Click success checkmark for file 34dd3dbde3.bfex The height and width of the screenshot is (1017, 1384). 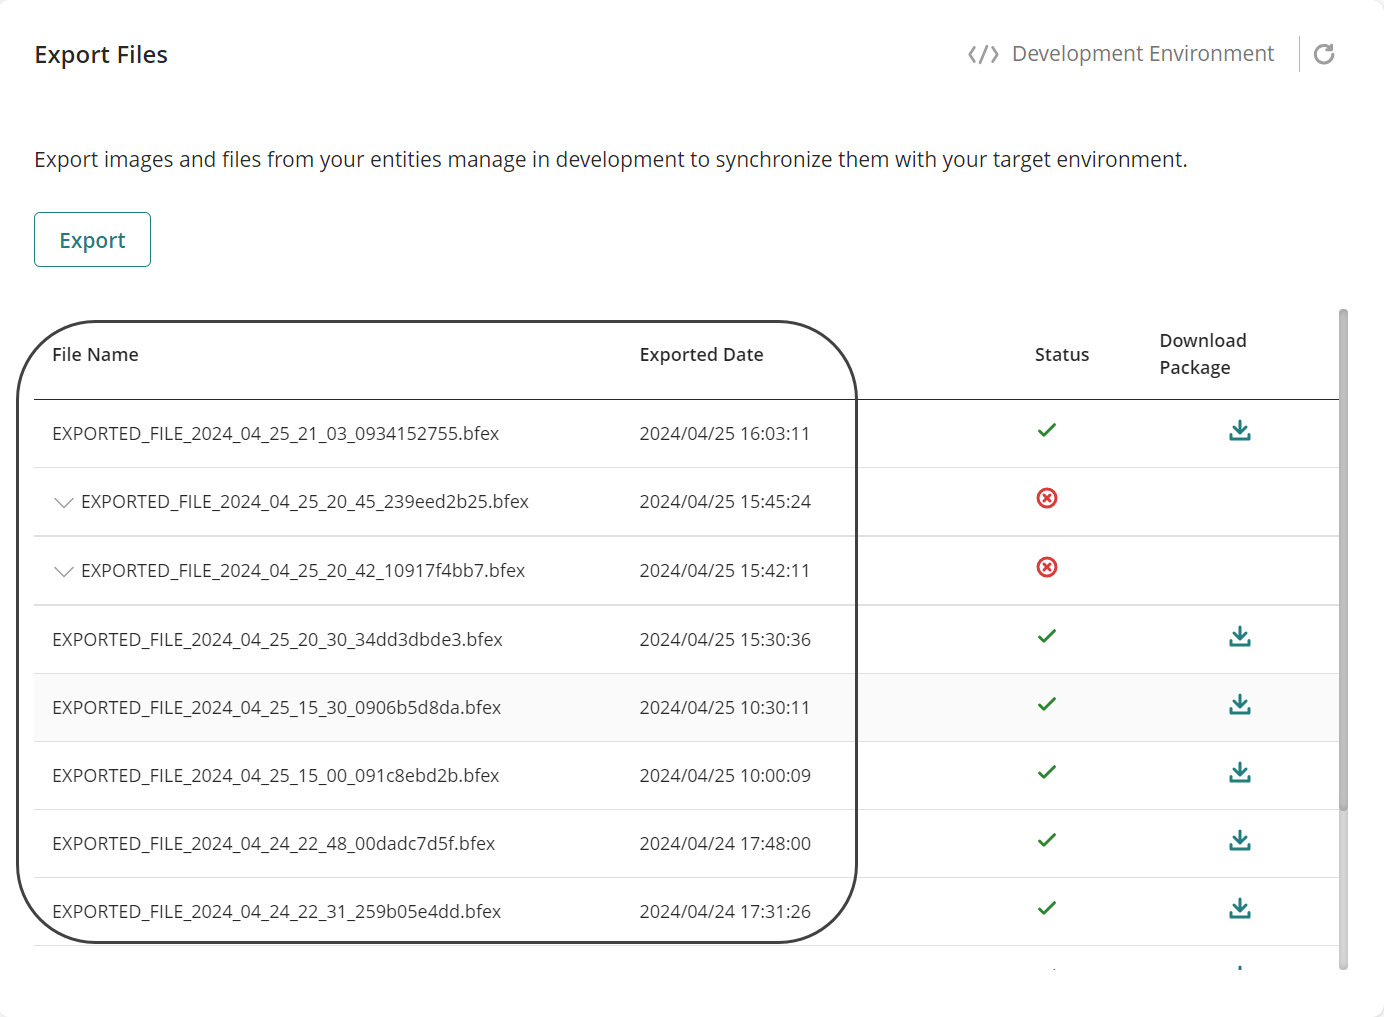(1047, 636)
